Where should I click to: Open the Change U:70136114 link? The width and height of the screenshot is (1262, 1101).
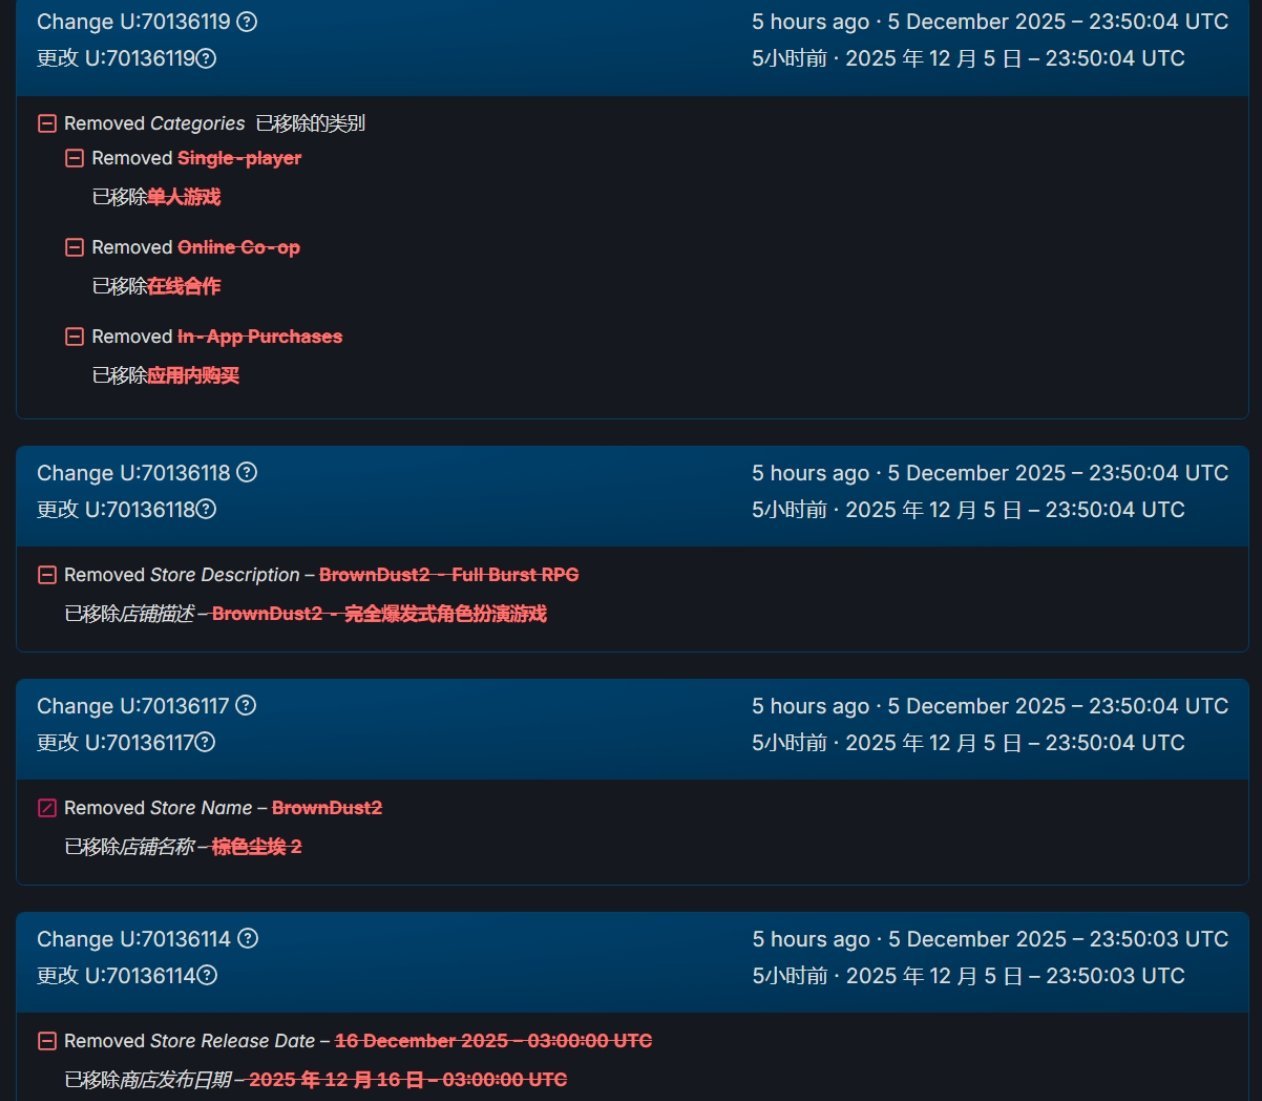134,938
